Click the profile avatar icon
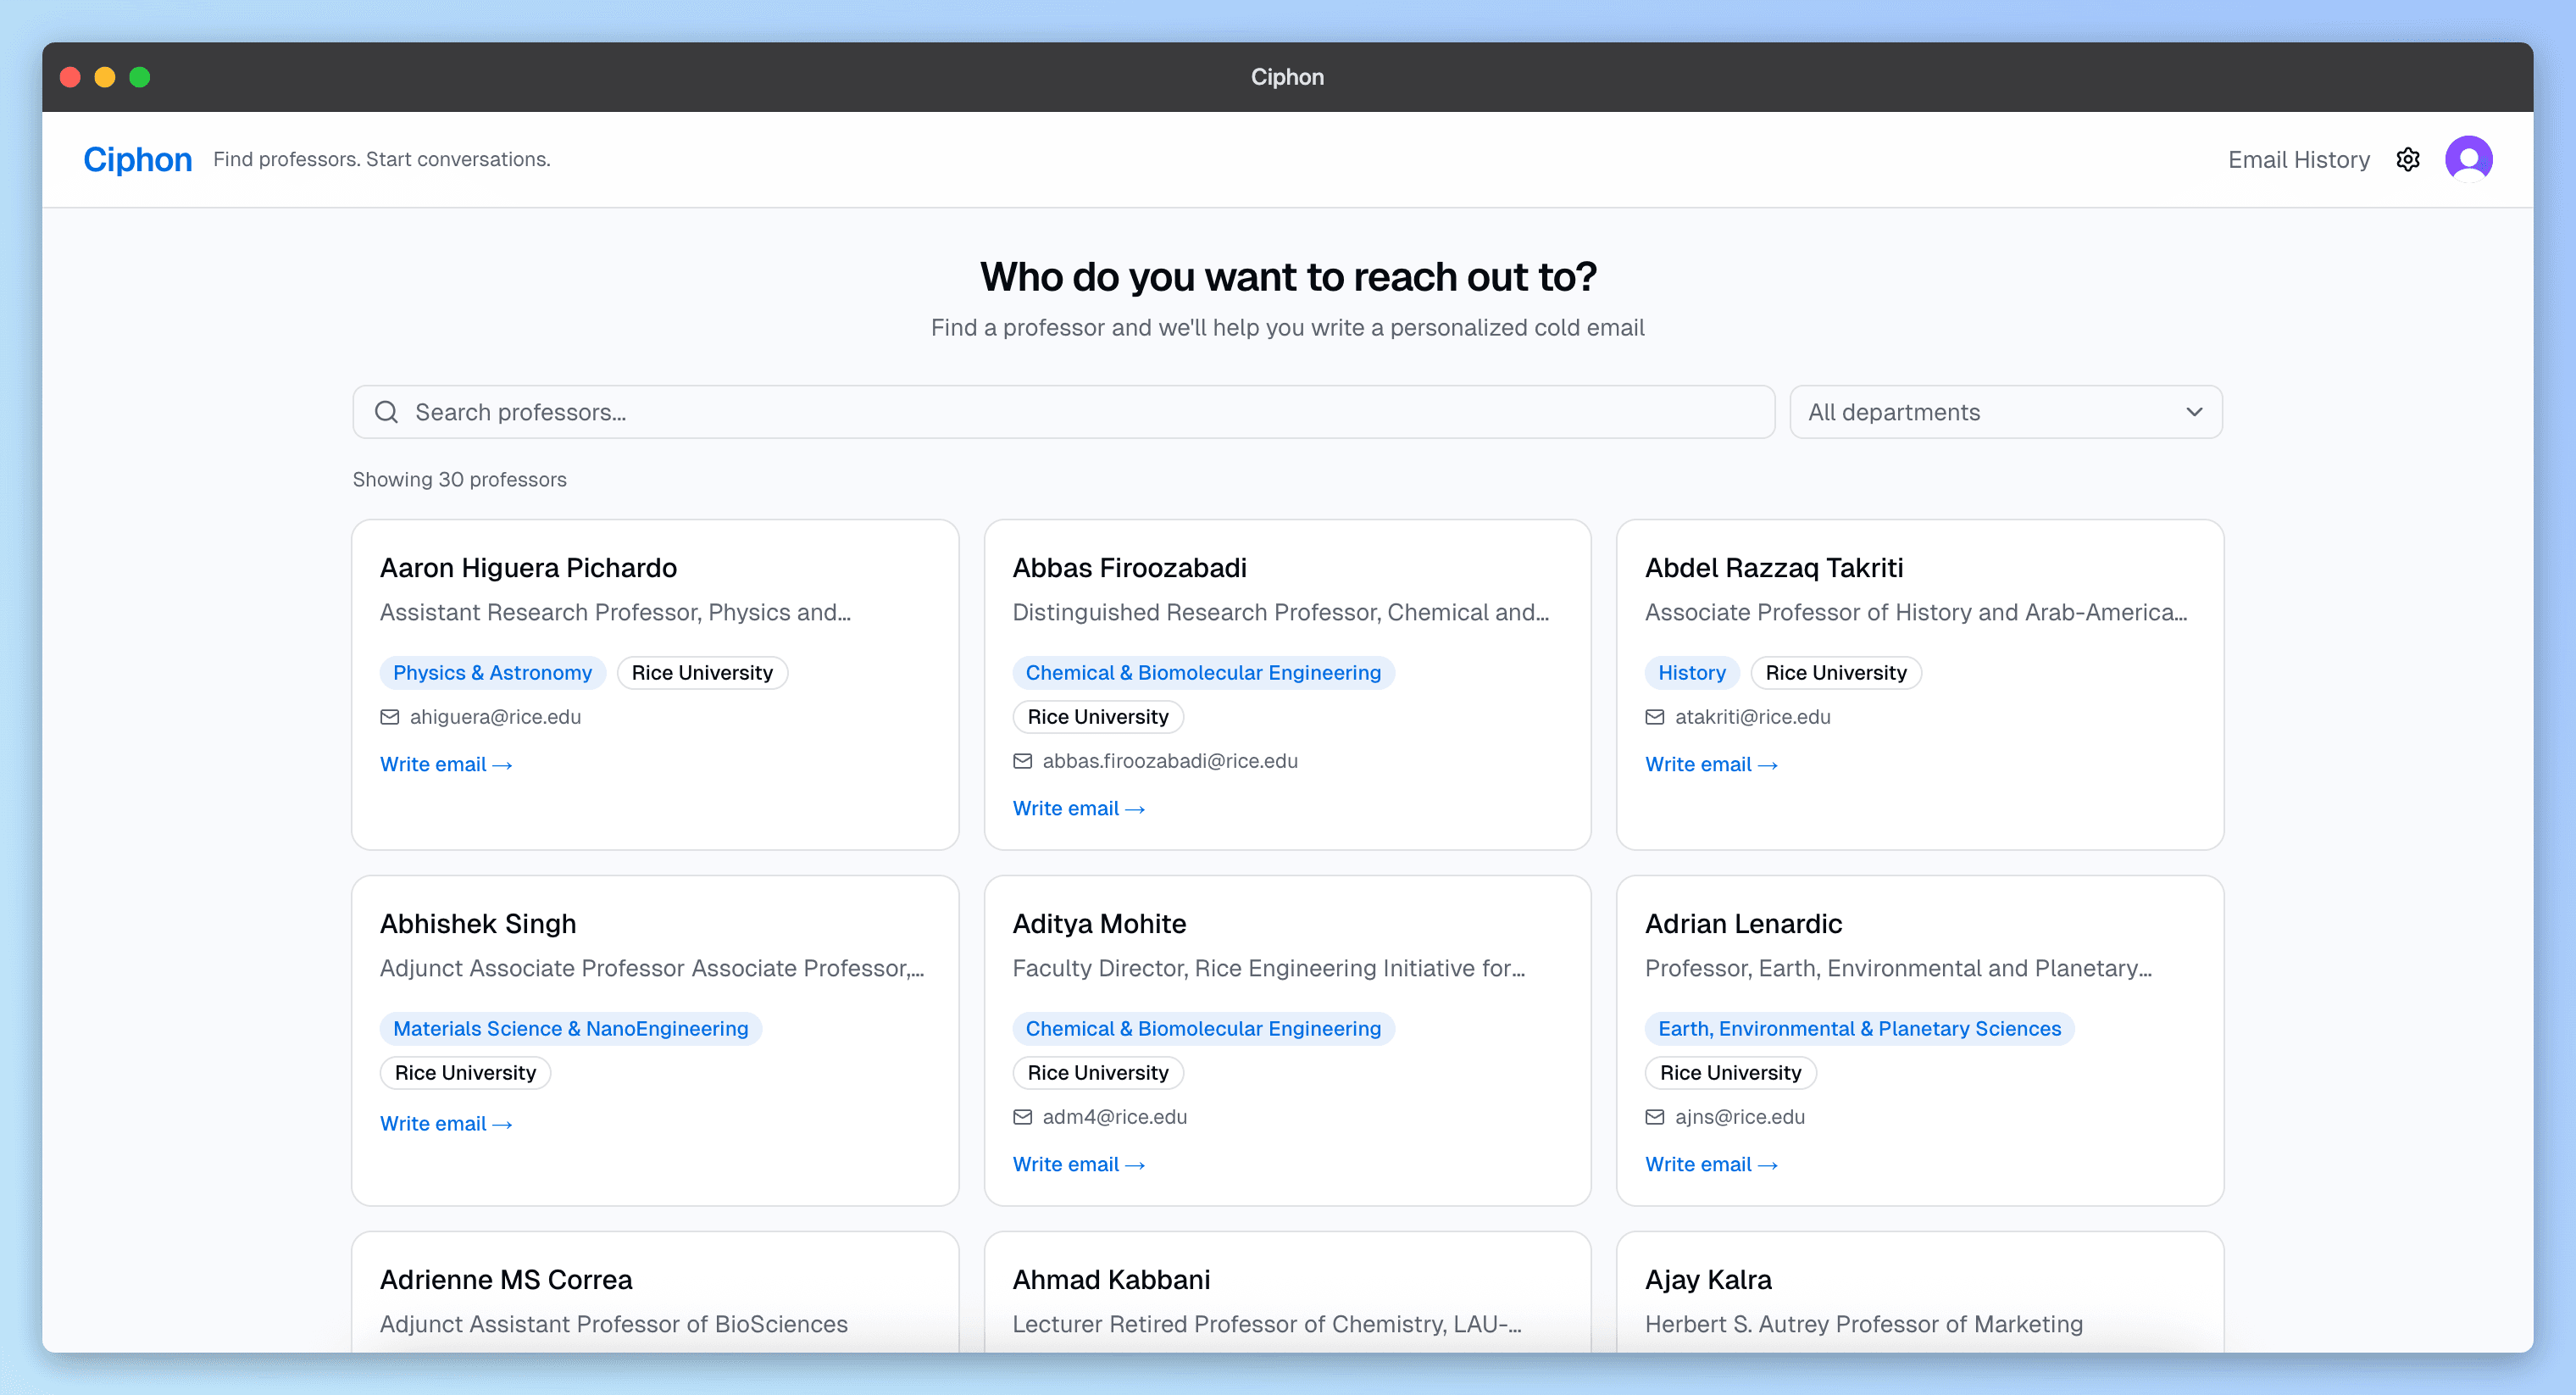Image resolution: width=2576 pixels, height=1395 pixels. pyautogui.click(x=2469, y=158)
